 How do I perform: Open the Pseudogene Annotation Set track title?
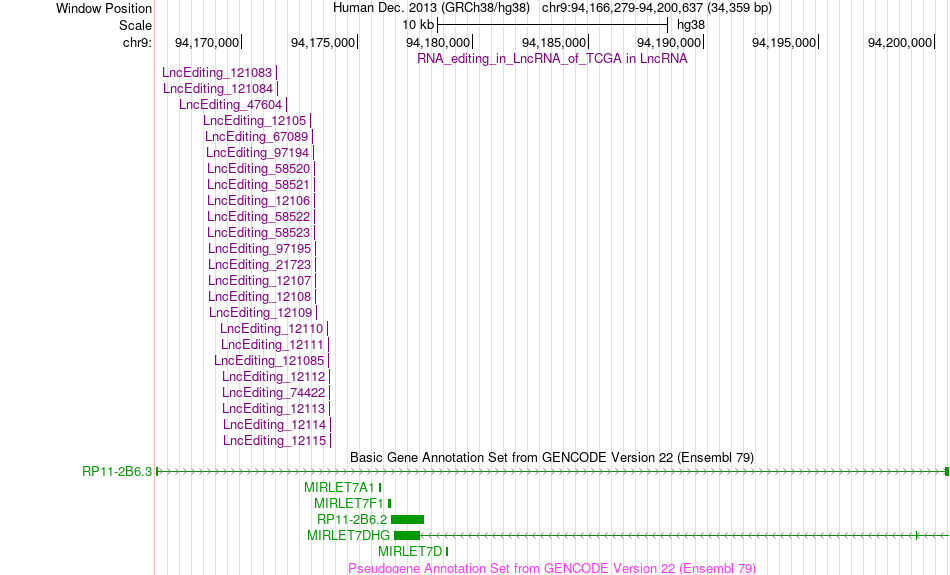pyautogui.click(x=552, y=568)
